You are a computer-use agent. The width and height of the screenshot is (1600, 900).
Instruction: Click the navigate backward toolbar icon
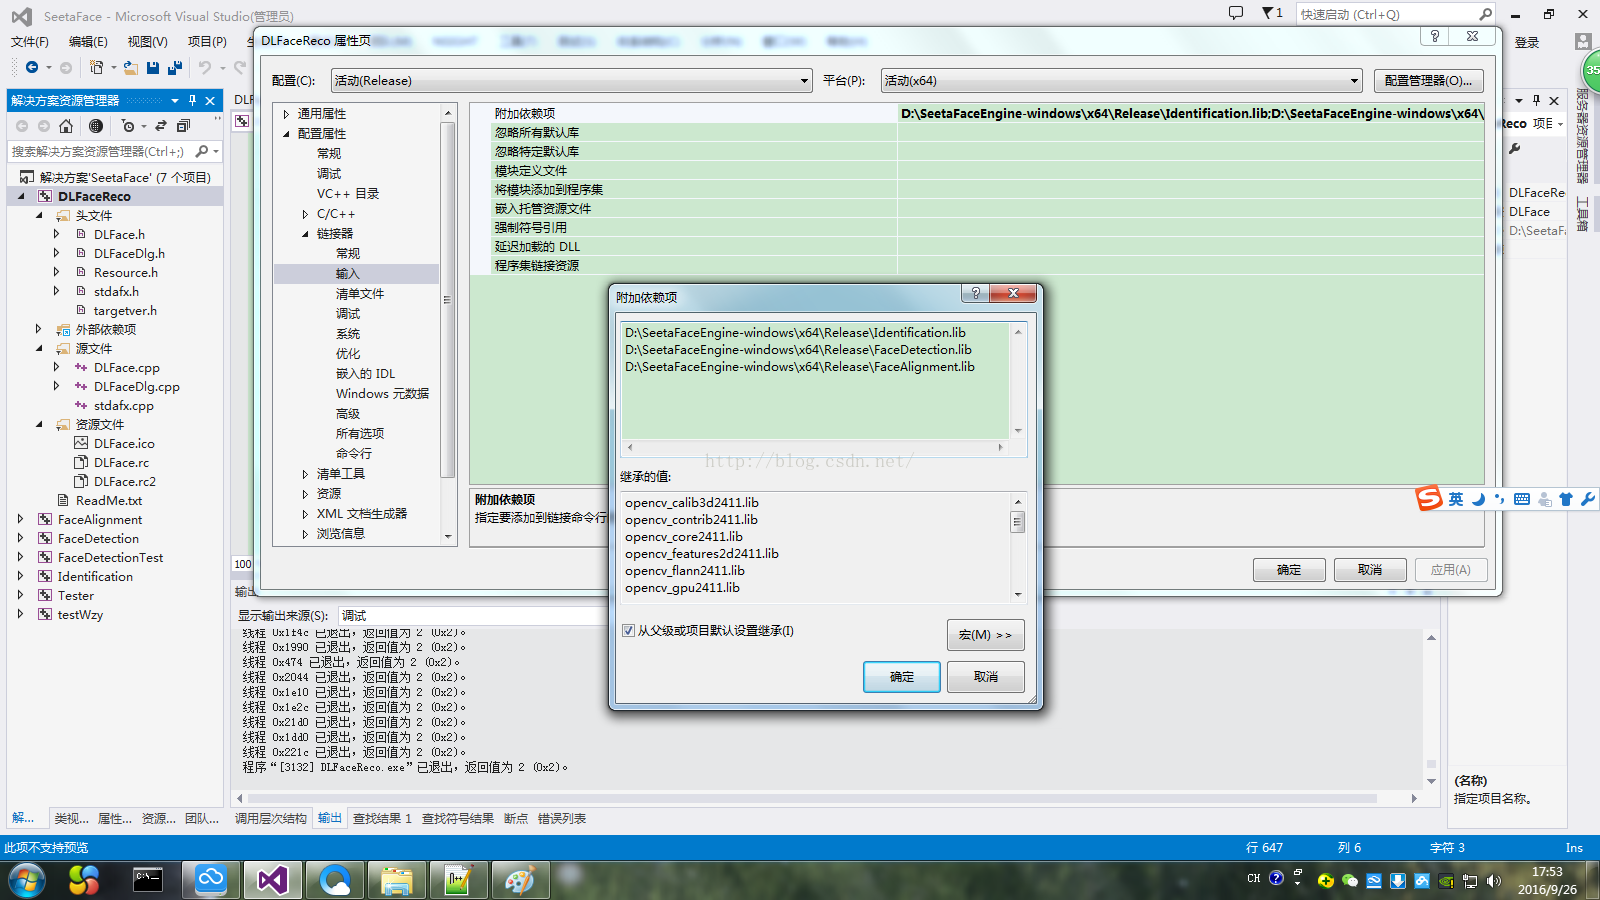pyautogui.click(x=32, y=67)
